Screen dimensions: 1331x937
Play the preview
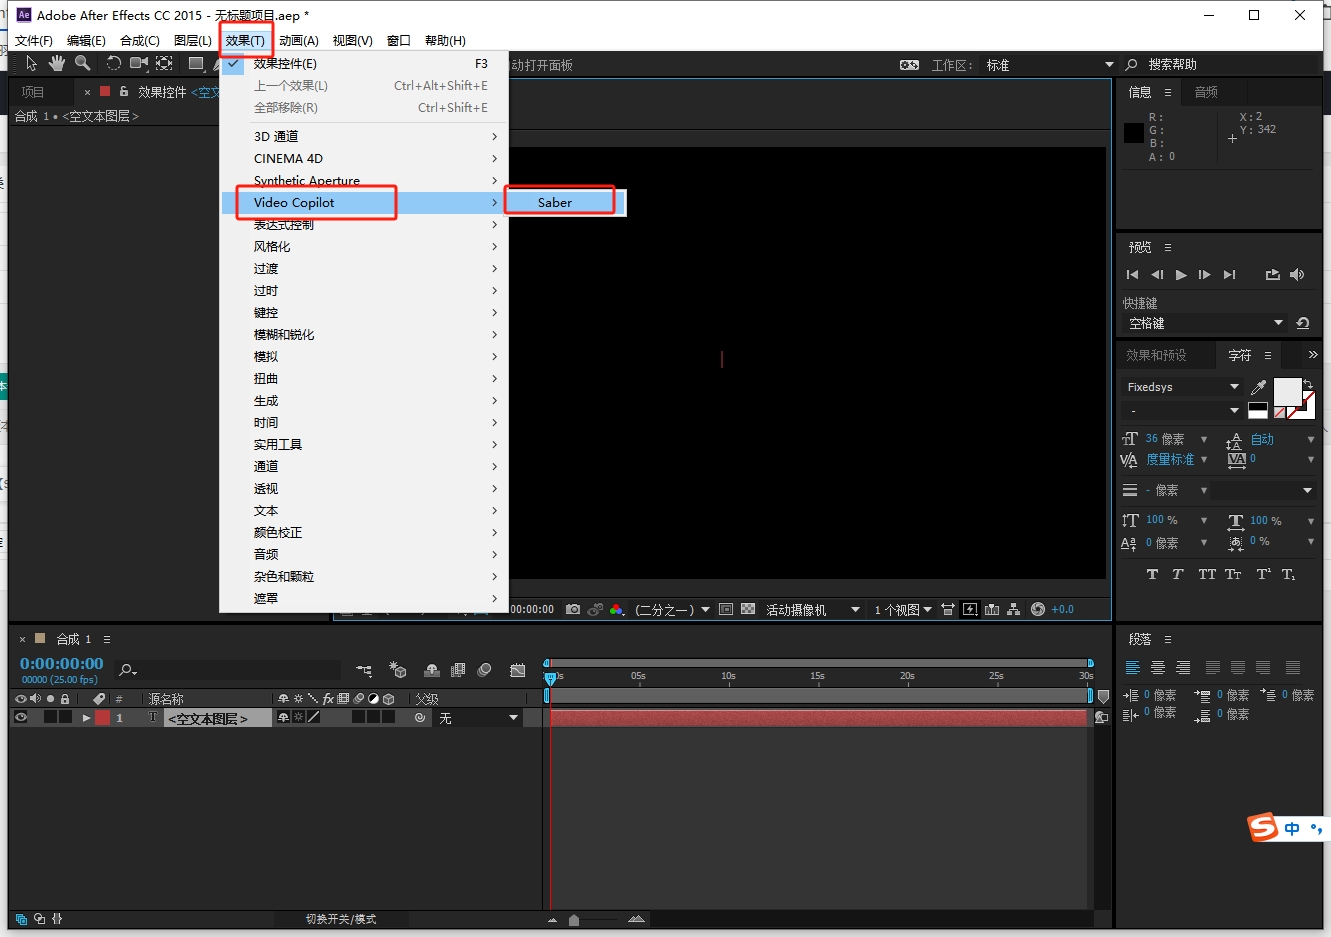(x=1181, y=274)
